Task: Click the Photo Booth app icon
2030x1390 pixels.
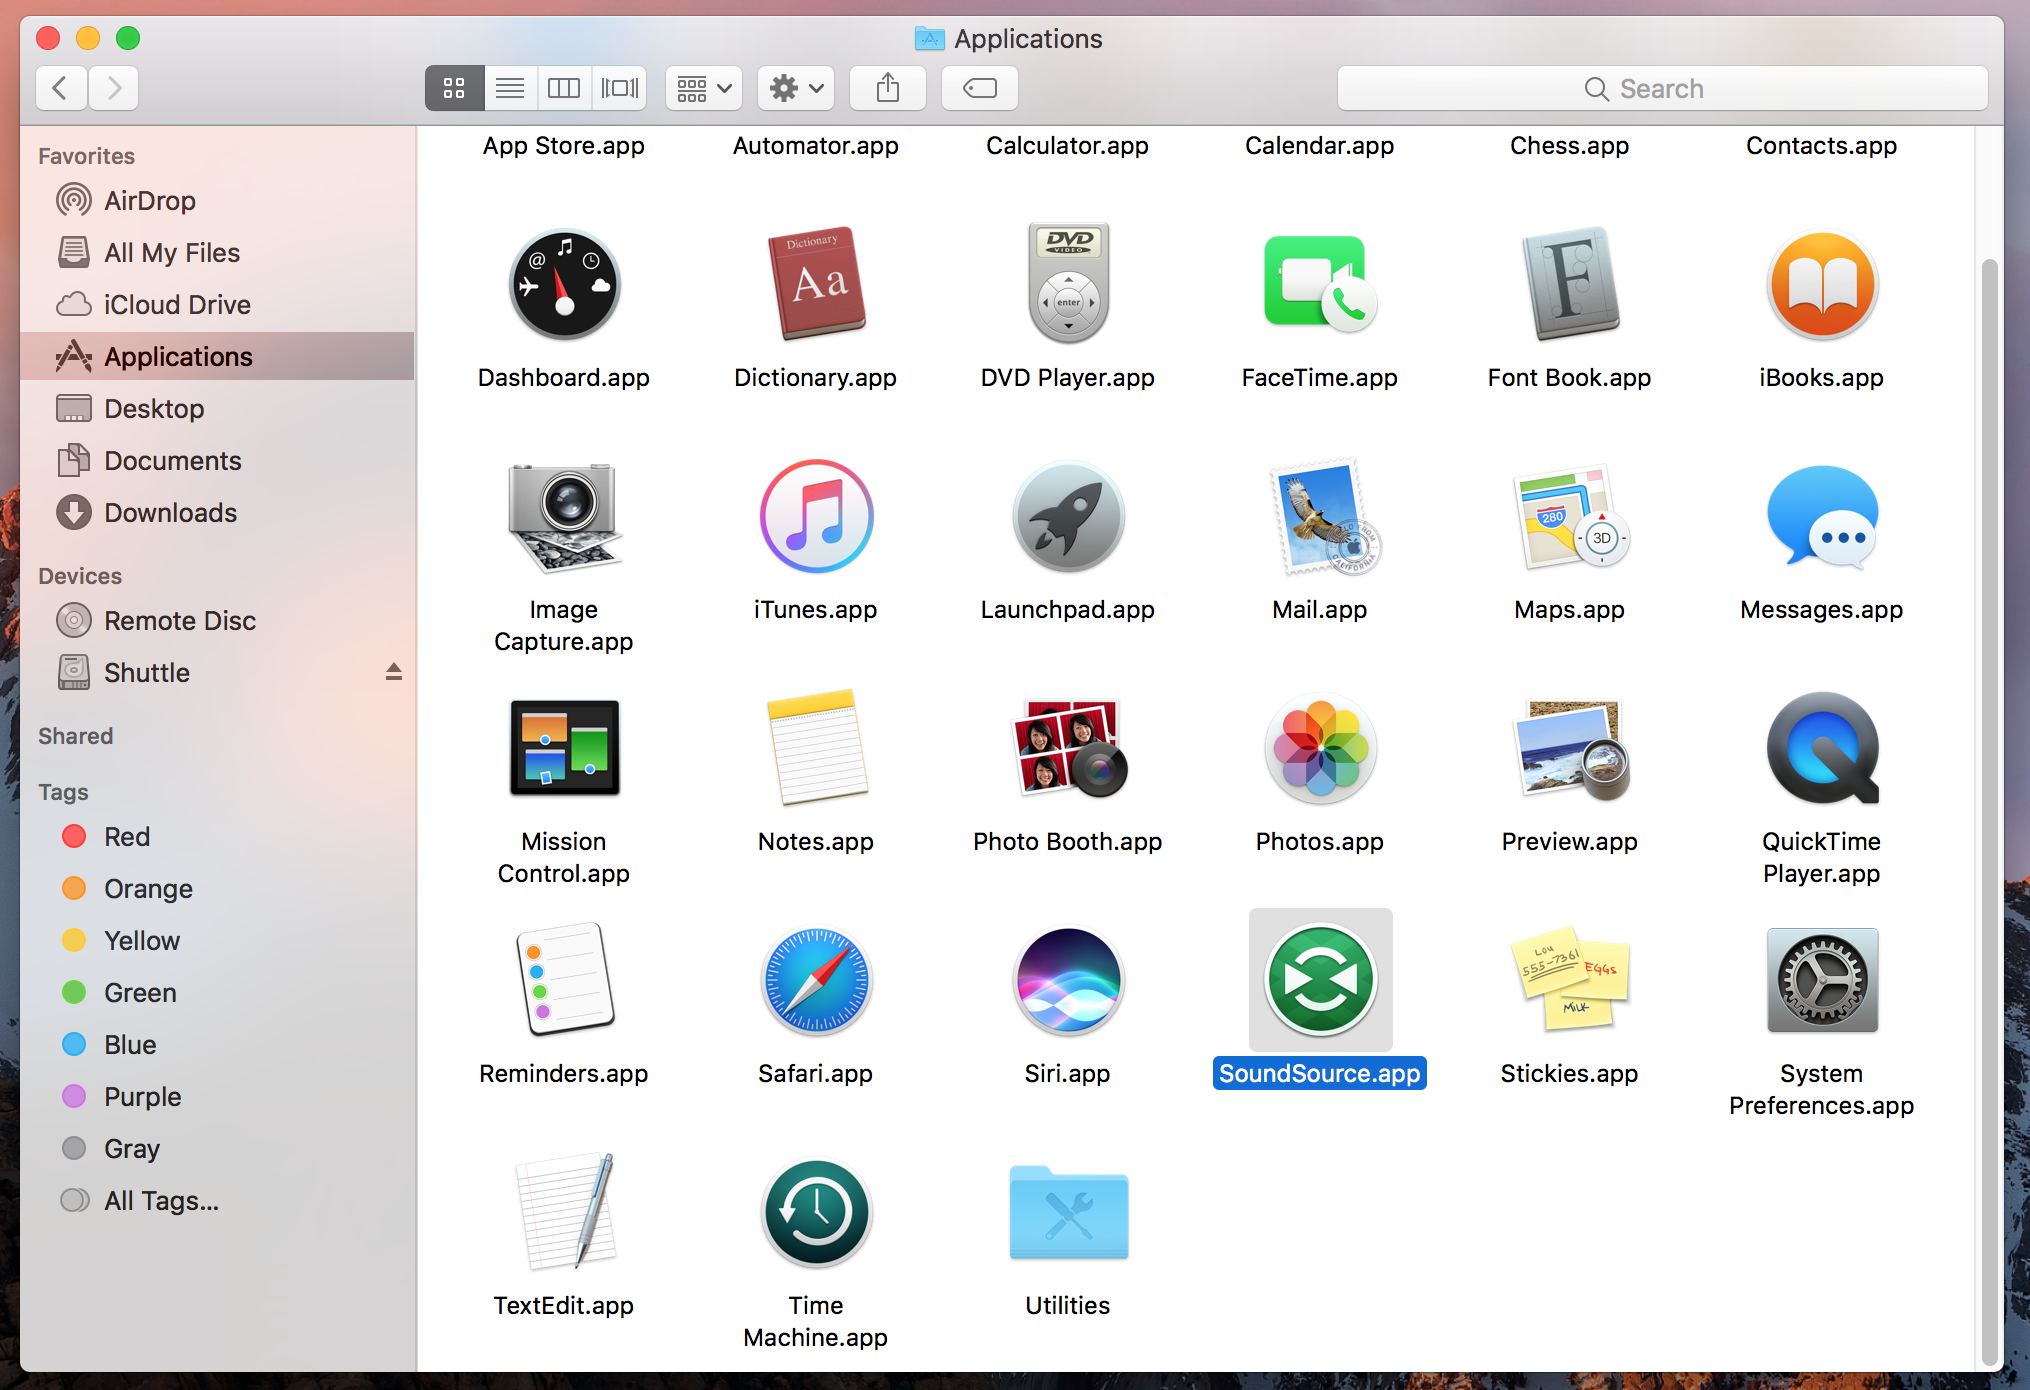Action: click(1070, 748)
